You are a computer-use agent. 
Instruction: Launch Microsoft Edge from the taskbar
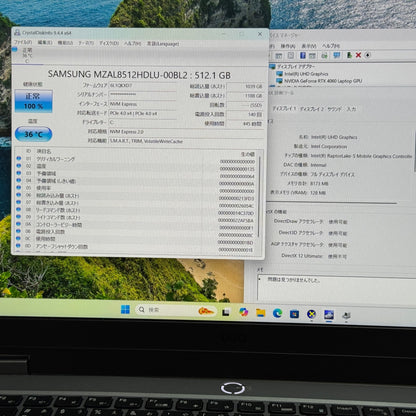click(277, 313)
